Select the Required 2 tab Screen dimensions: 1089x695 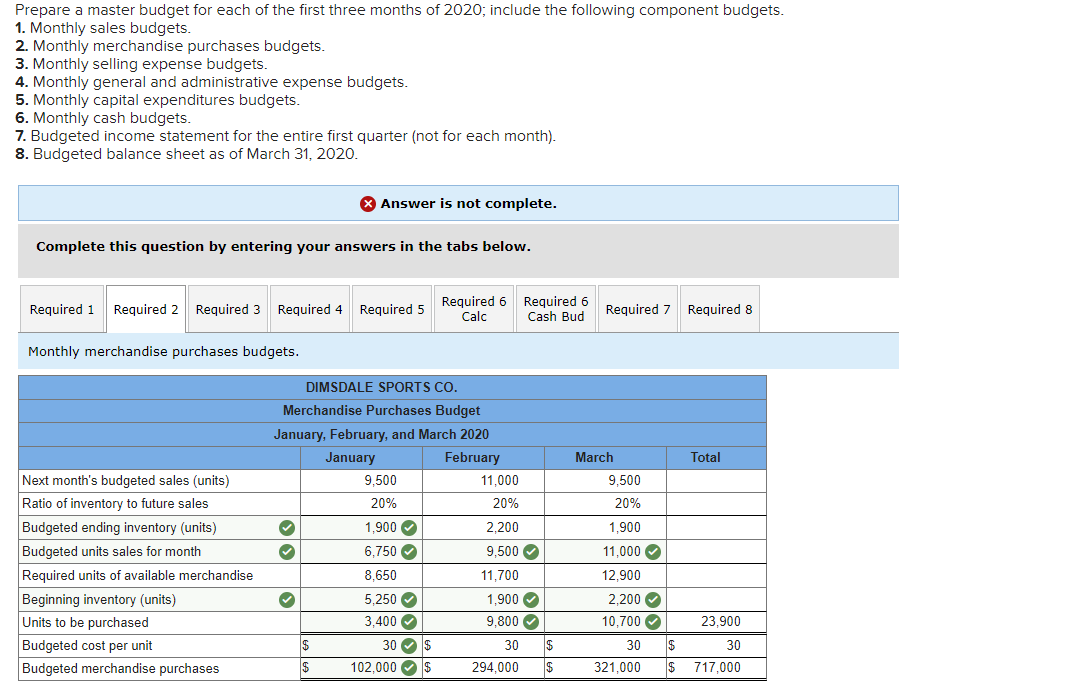[x=146, y=309]
